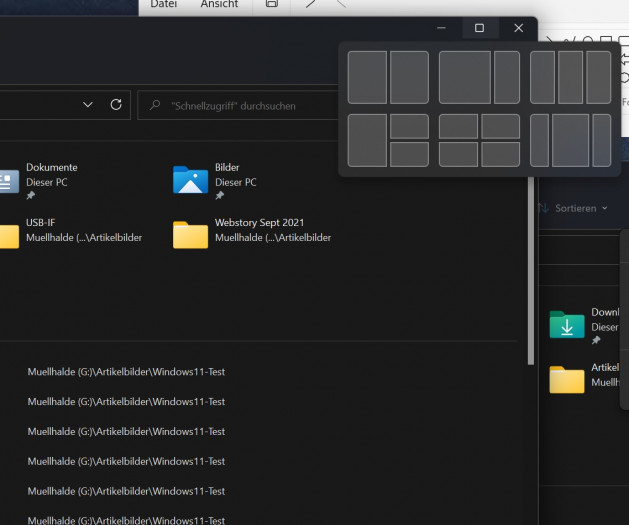The height and width of the screenshot is (525, 629).
Task: Snap to bottom-right quadrant of four-grid layout
Action: click(500, 154)
